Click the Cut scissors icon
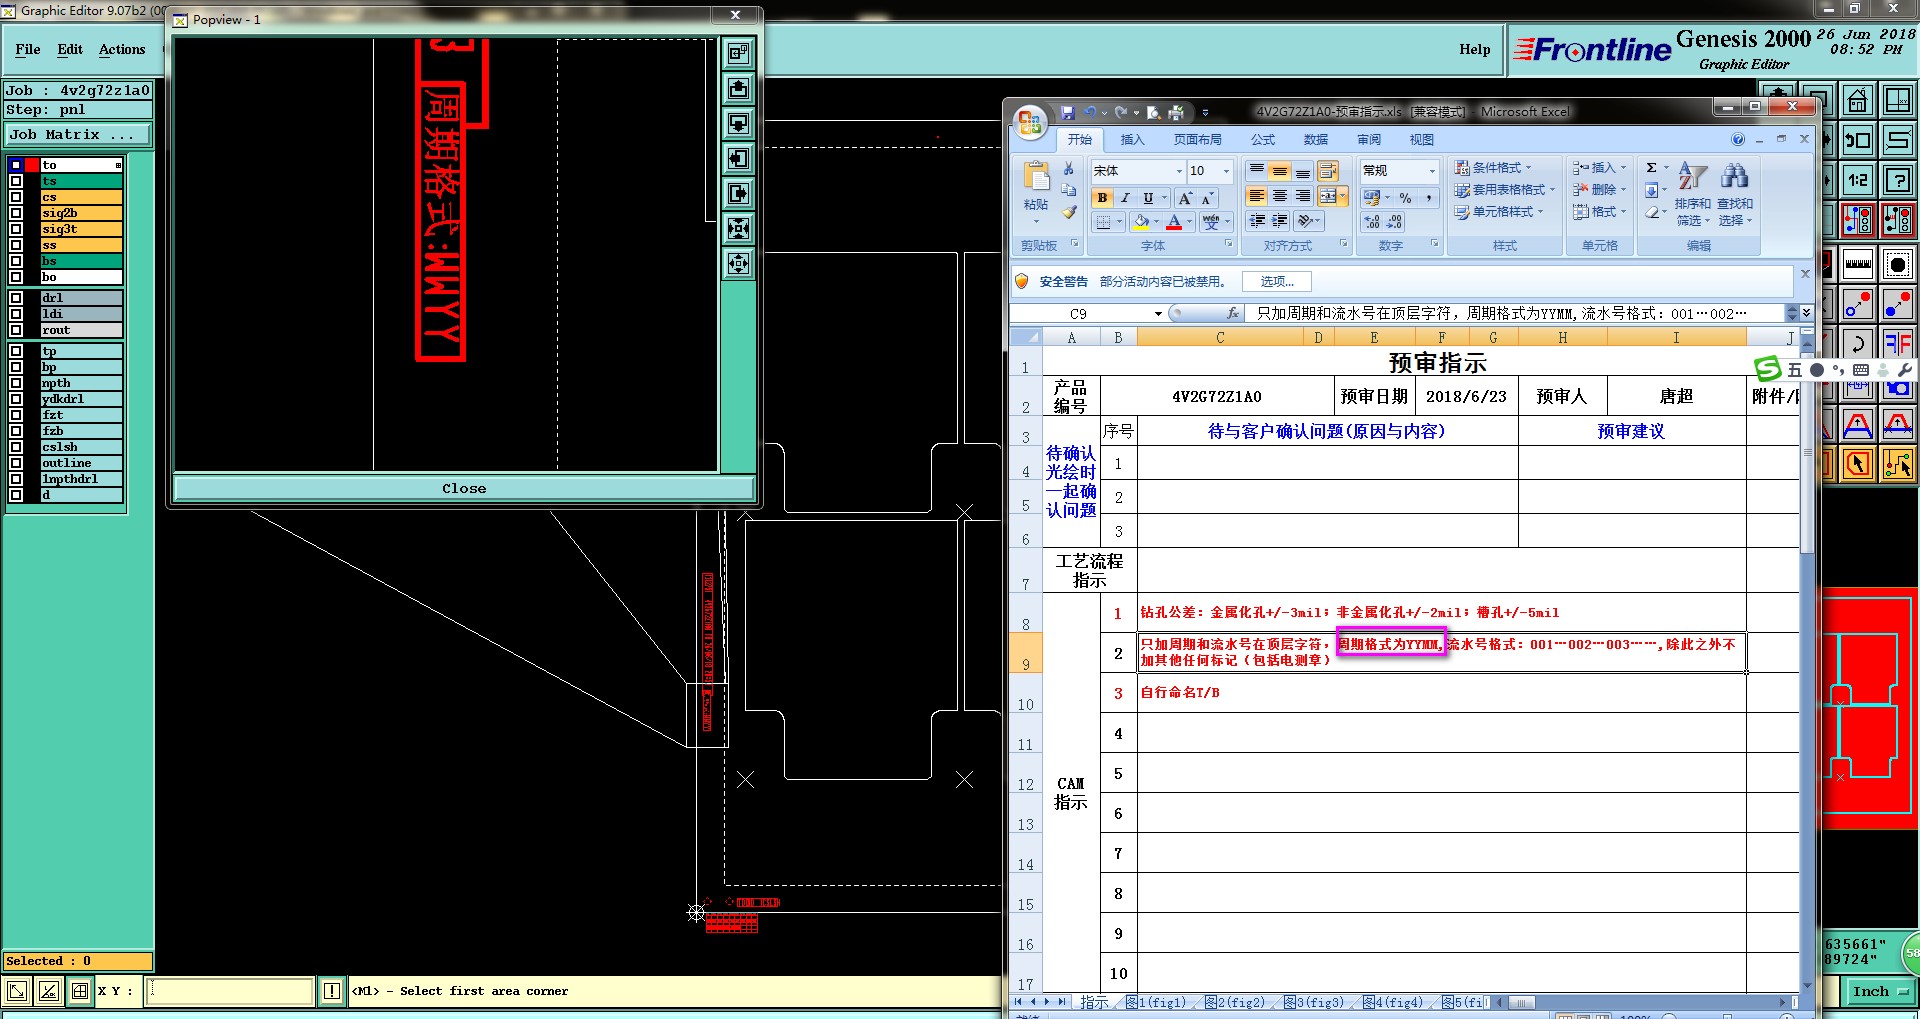 coord(1069,168)
